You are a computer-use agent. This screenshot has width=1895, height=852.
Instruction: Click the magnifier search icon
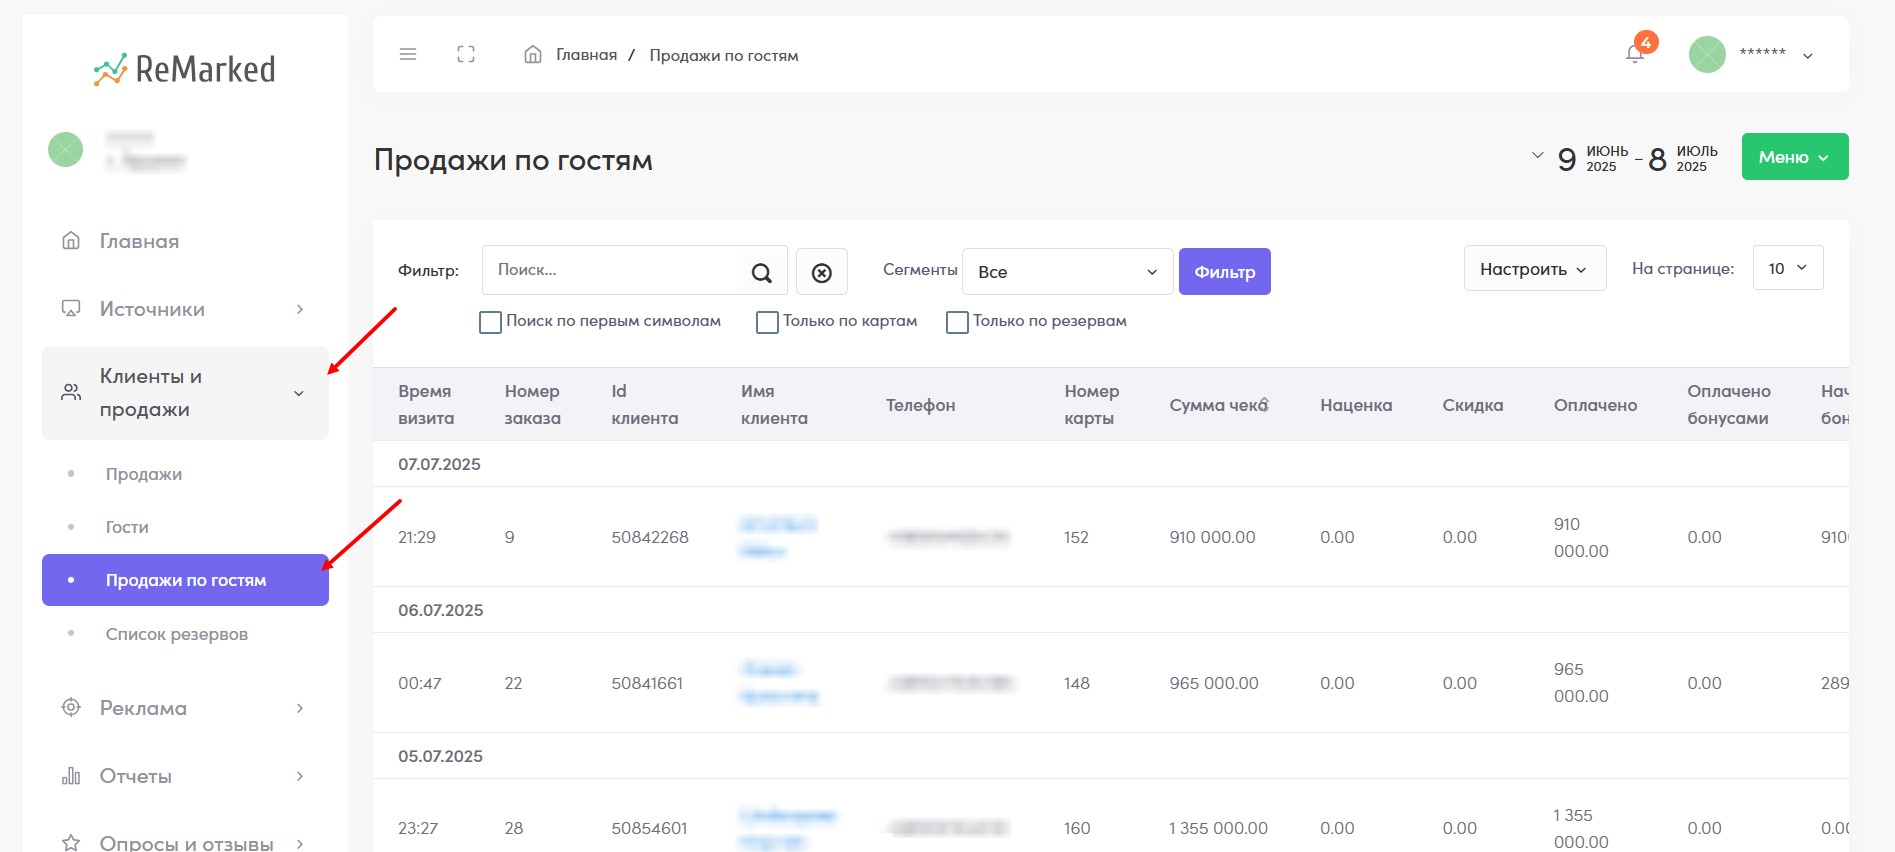point(761,272)
